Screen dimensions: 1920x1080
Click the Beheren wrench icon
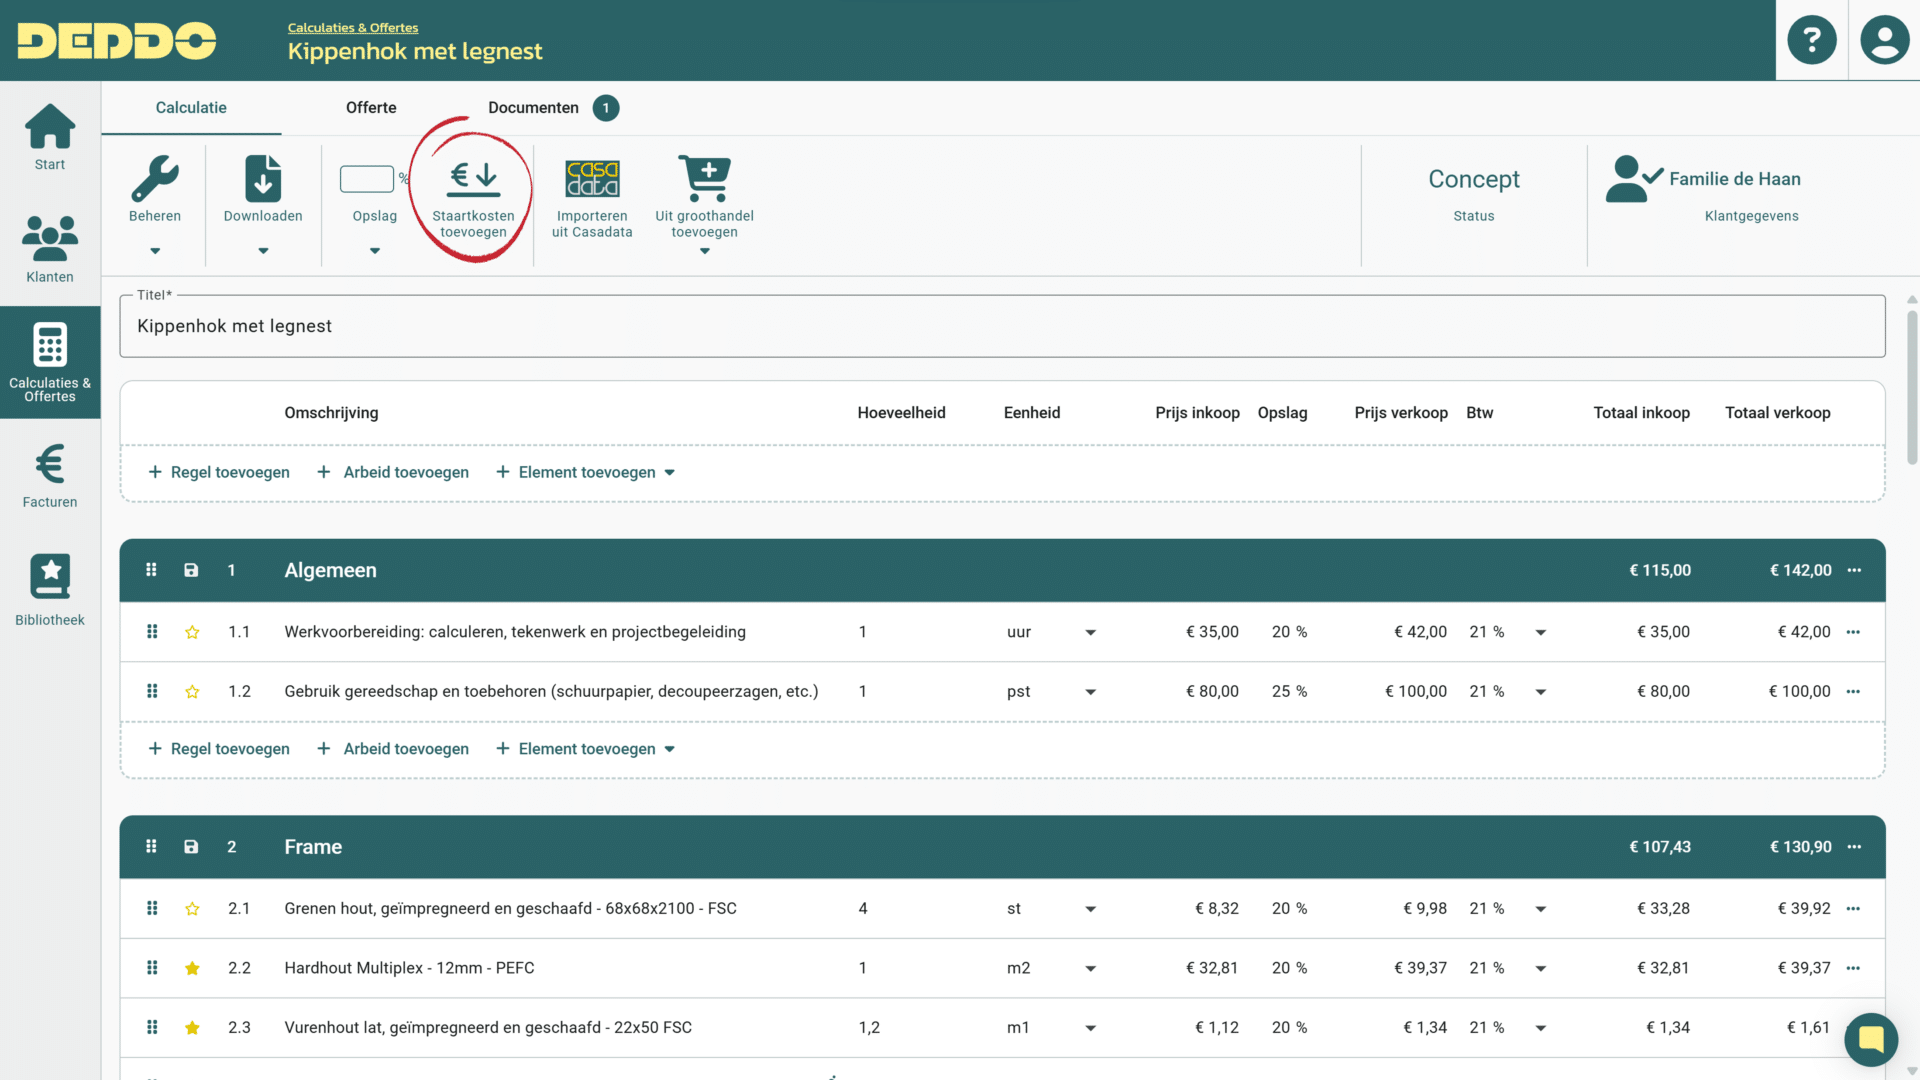point(155,179)
